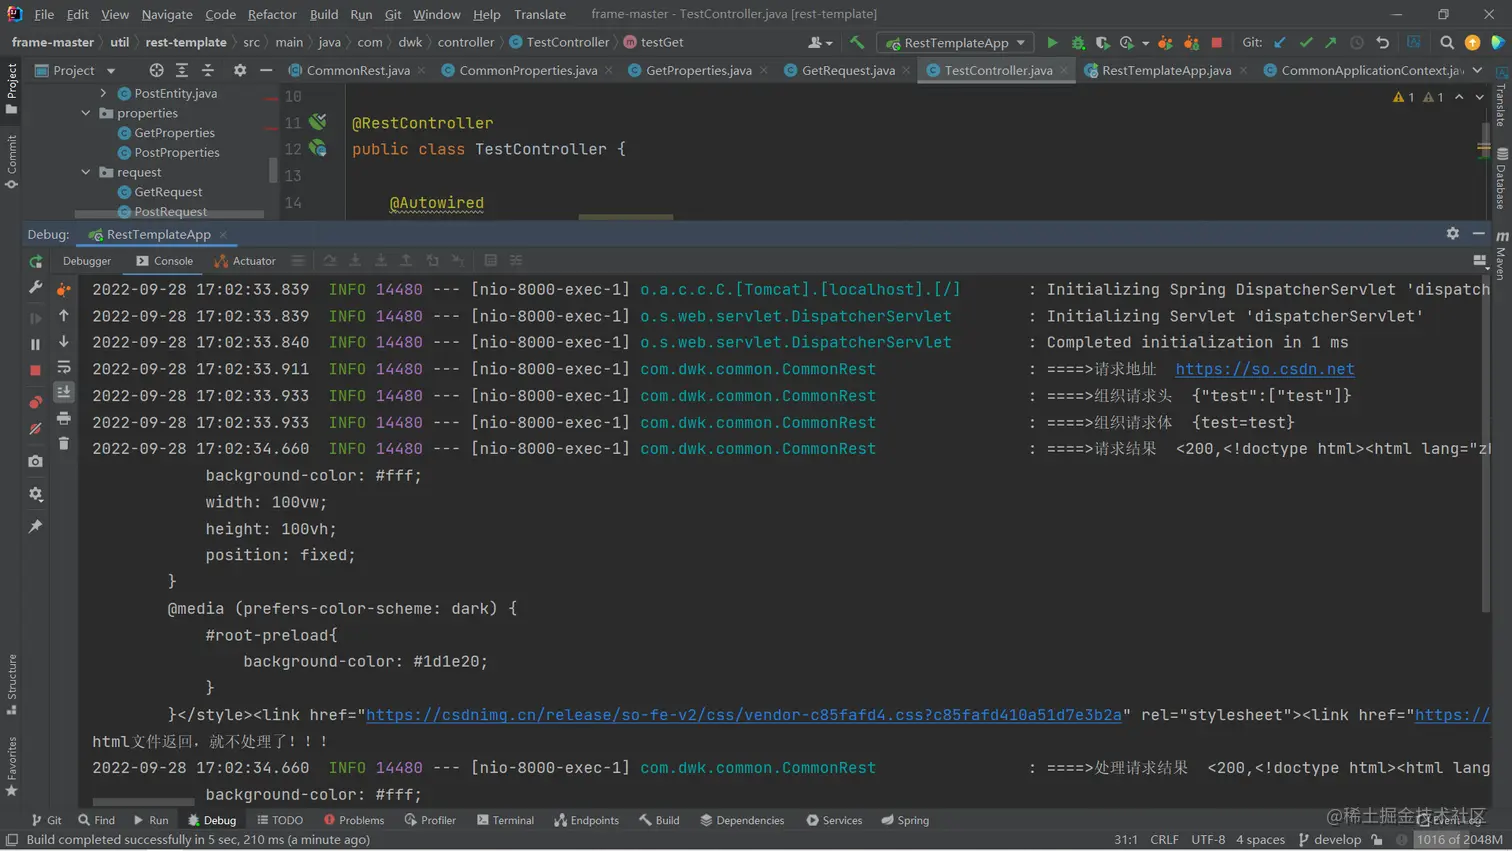Rerun RestTemplateApp in the Debug panel

coord(36,262)
